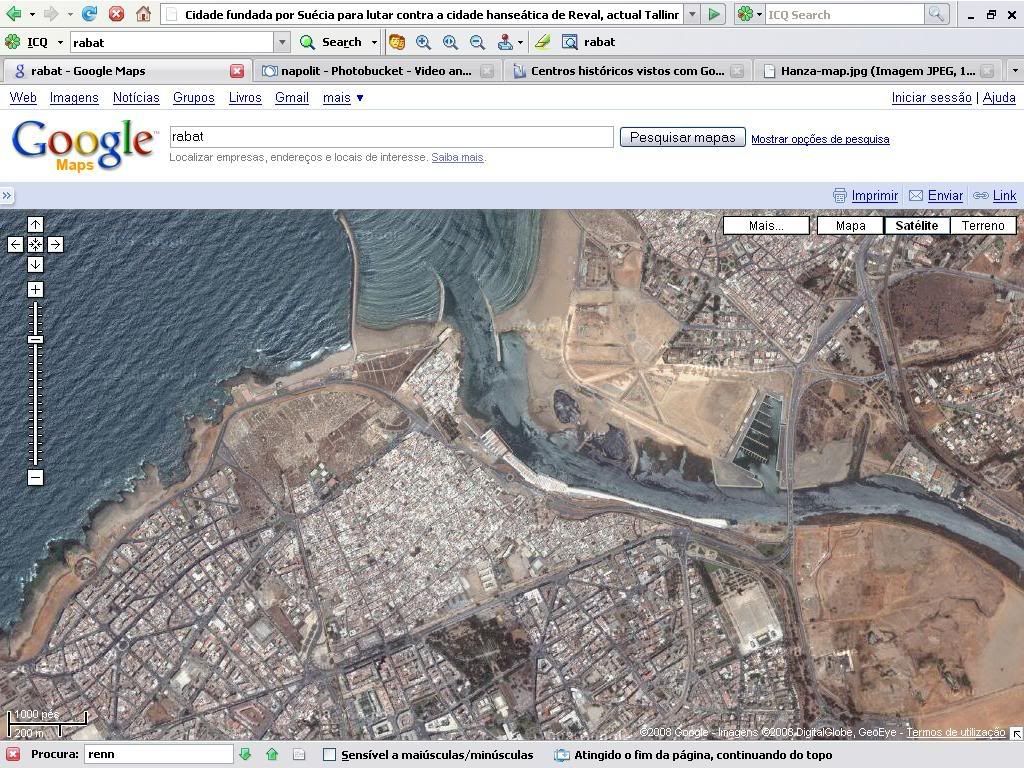
Task: Expand the collapsed left side panel
Action: [7, 196]
